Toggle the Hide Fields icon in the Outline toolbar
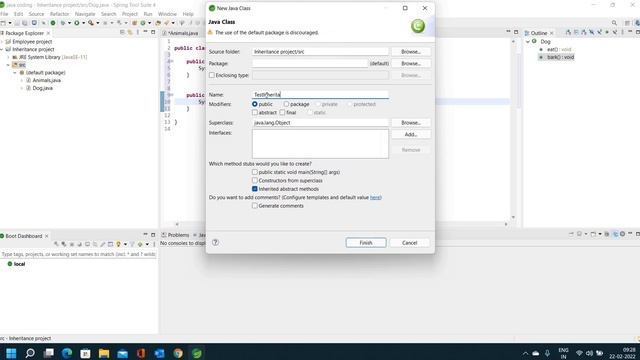The width and height of the screenshot is (640, 360). pyautogui.click(x=591, y=32)
